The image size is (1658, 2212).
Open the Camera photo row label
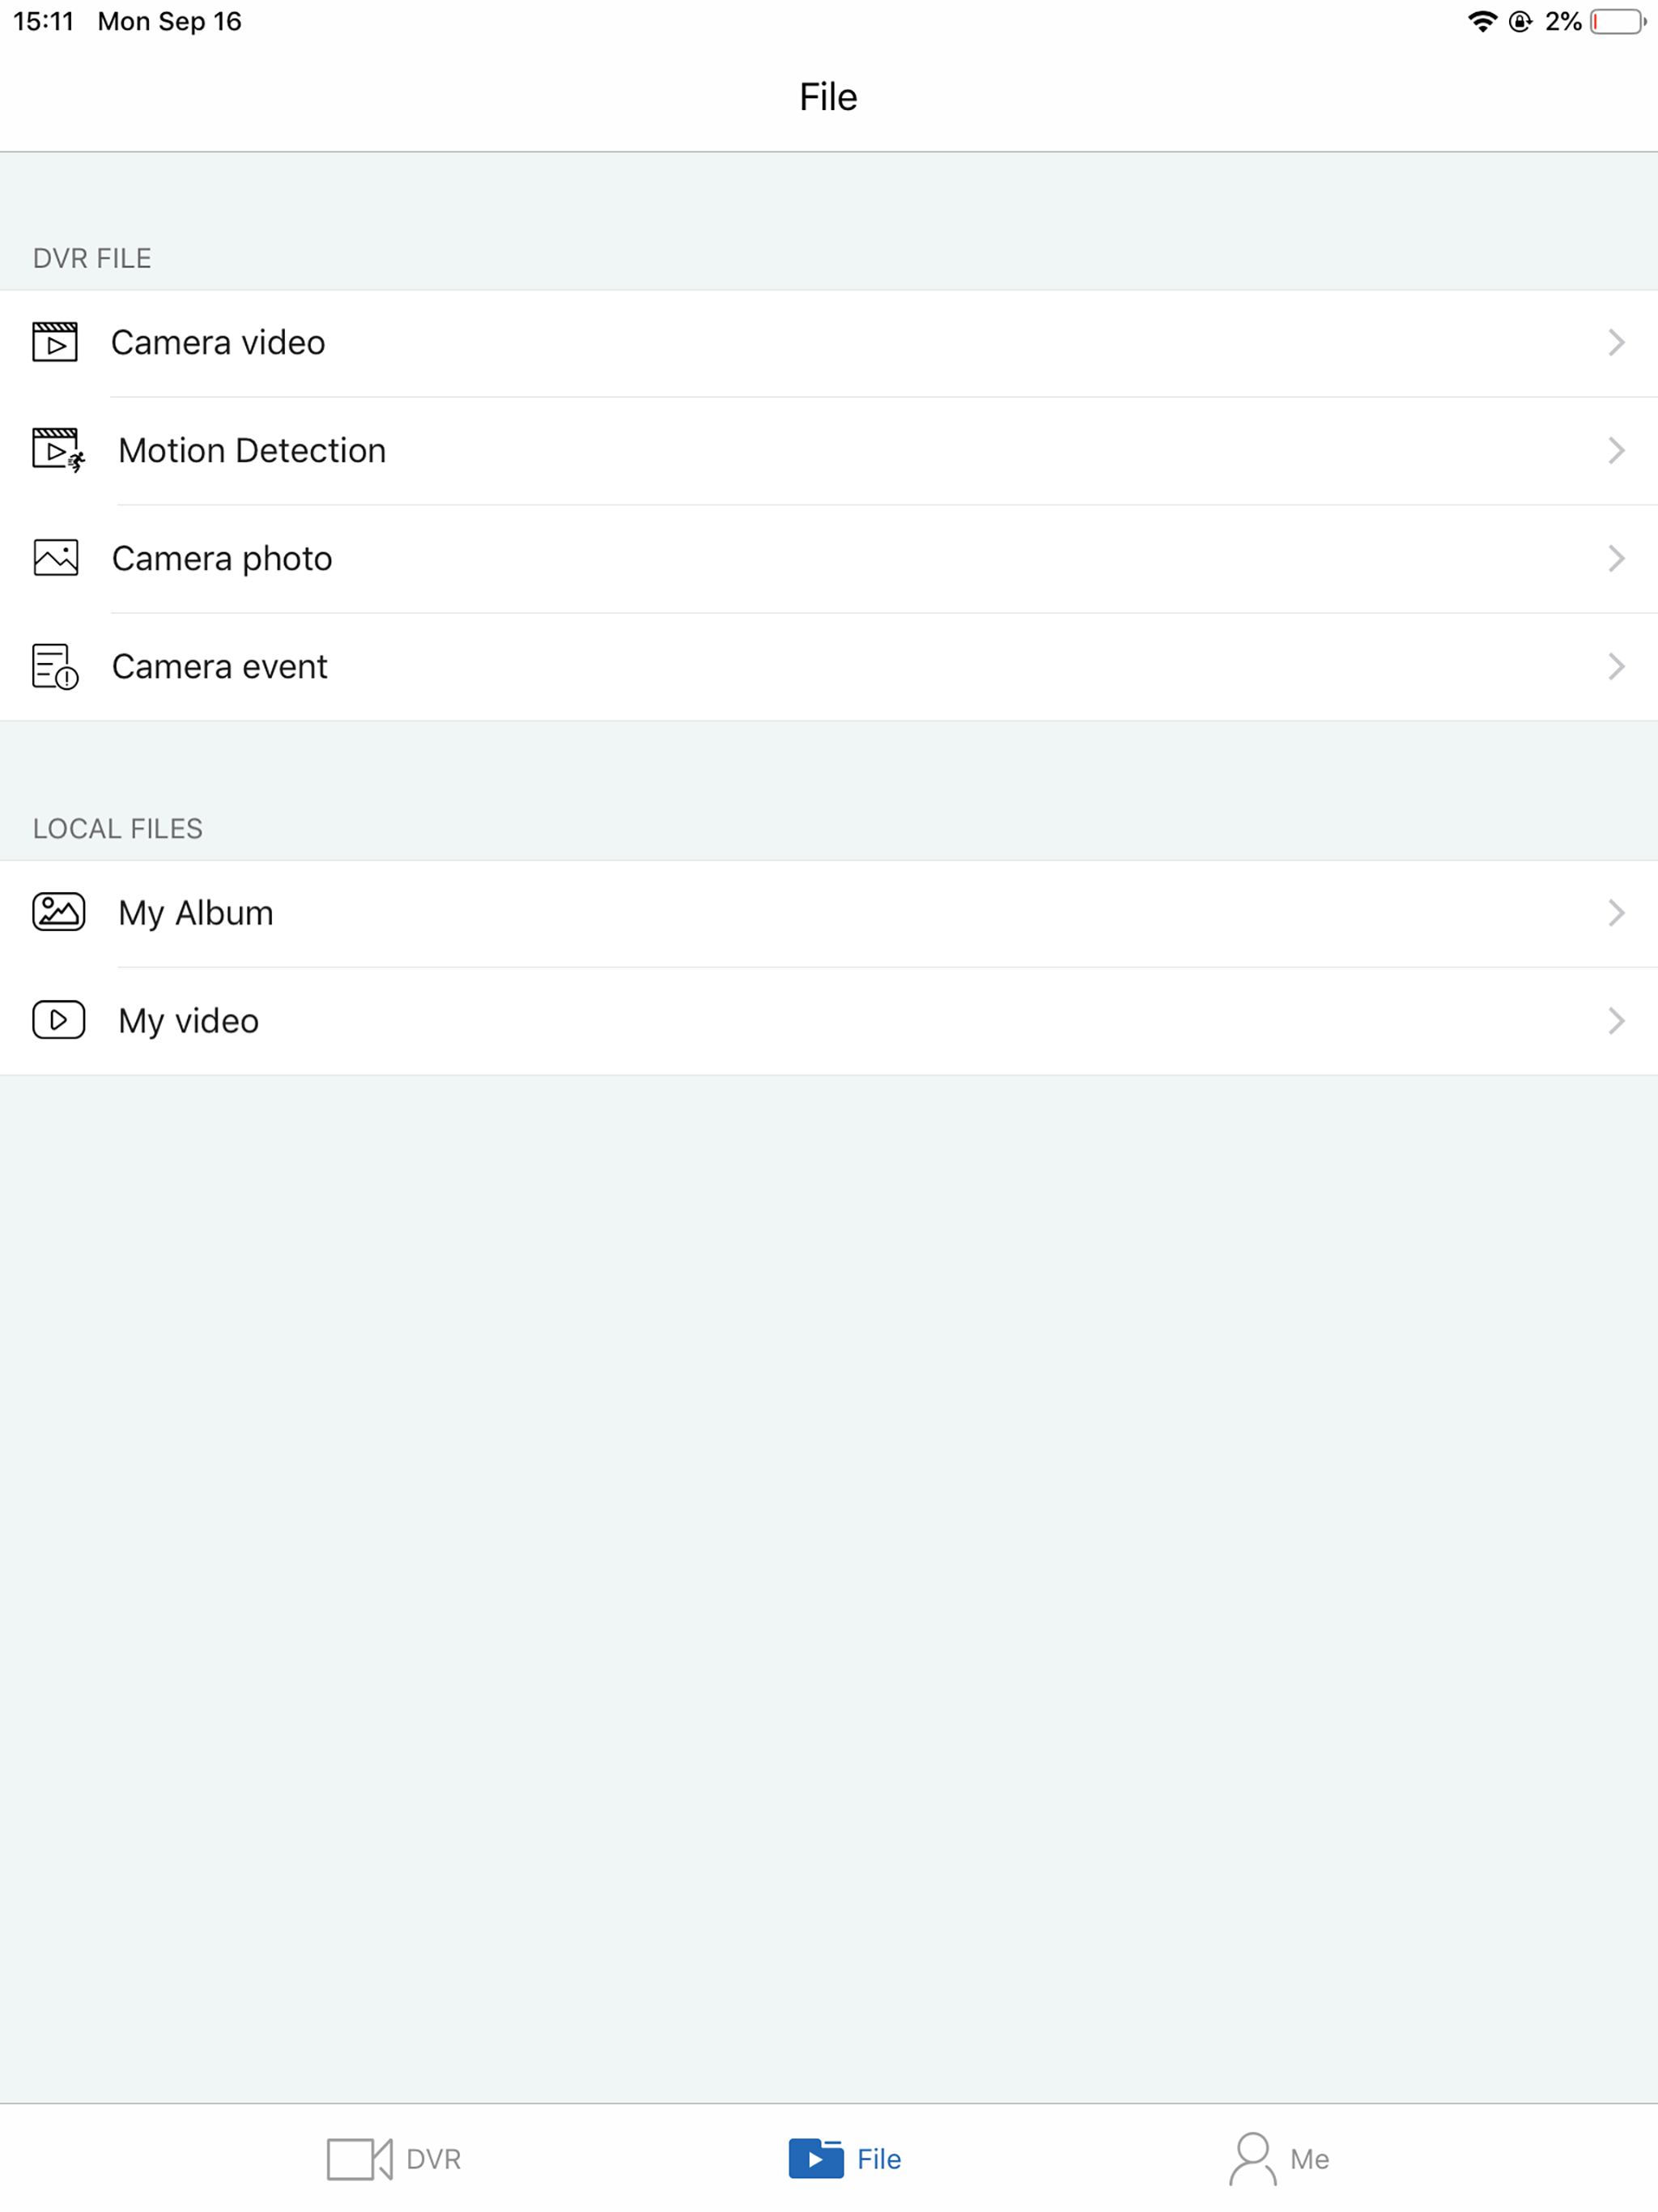222,558
